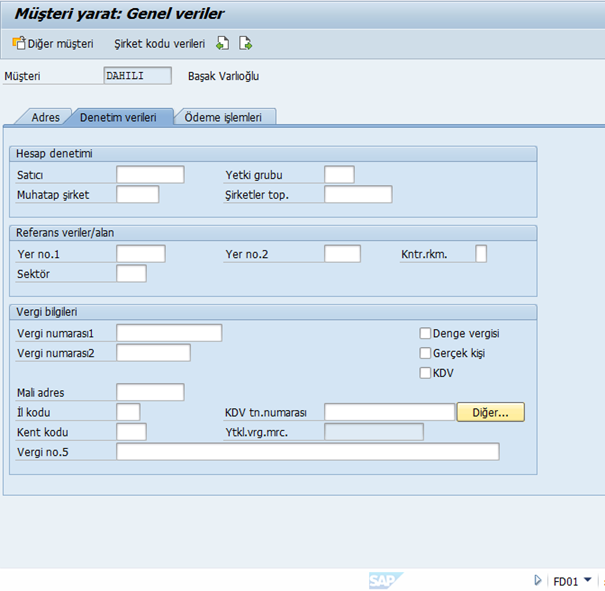
Task: Go to the next tab page icon
Action: tap(245, 44)
